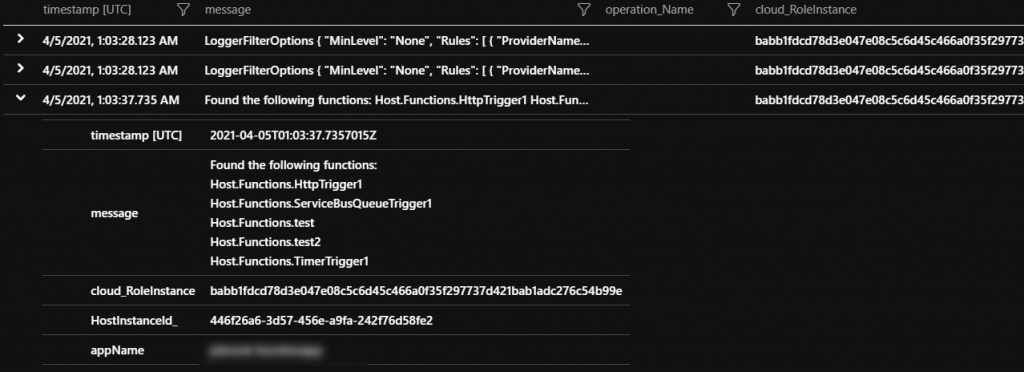
Task: Select the 'Found the following functions' row message
Action: [397, 100]
